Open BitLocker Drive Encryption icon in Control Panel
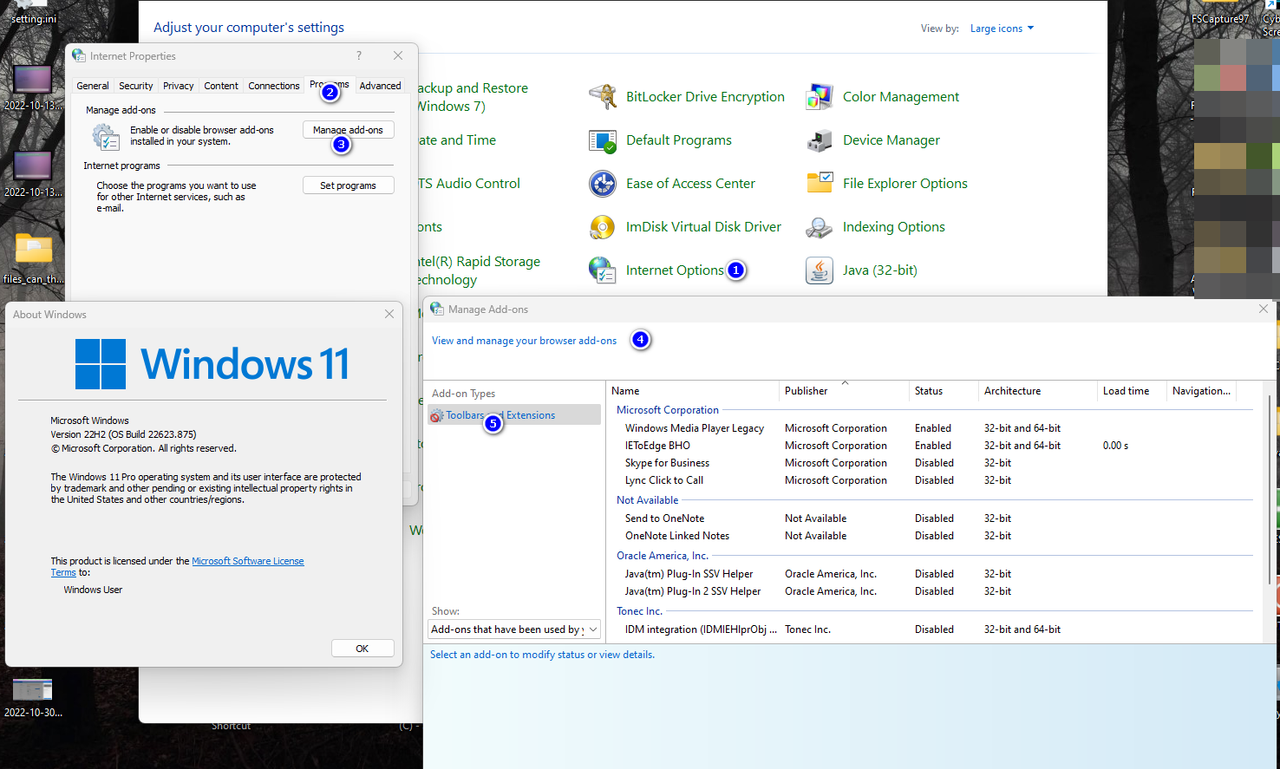 (x=603, y=97)
